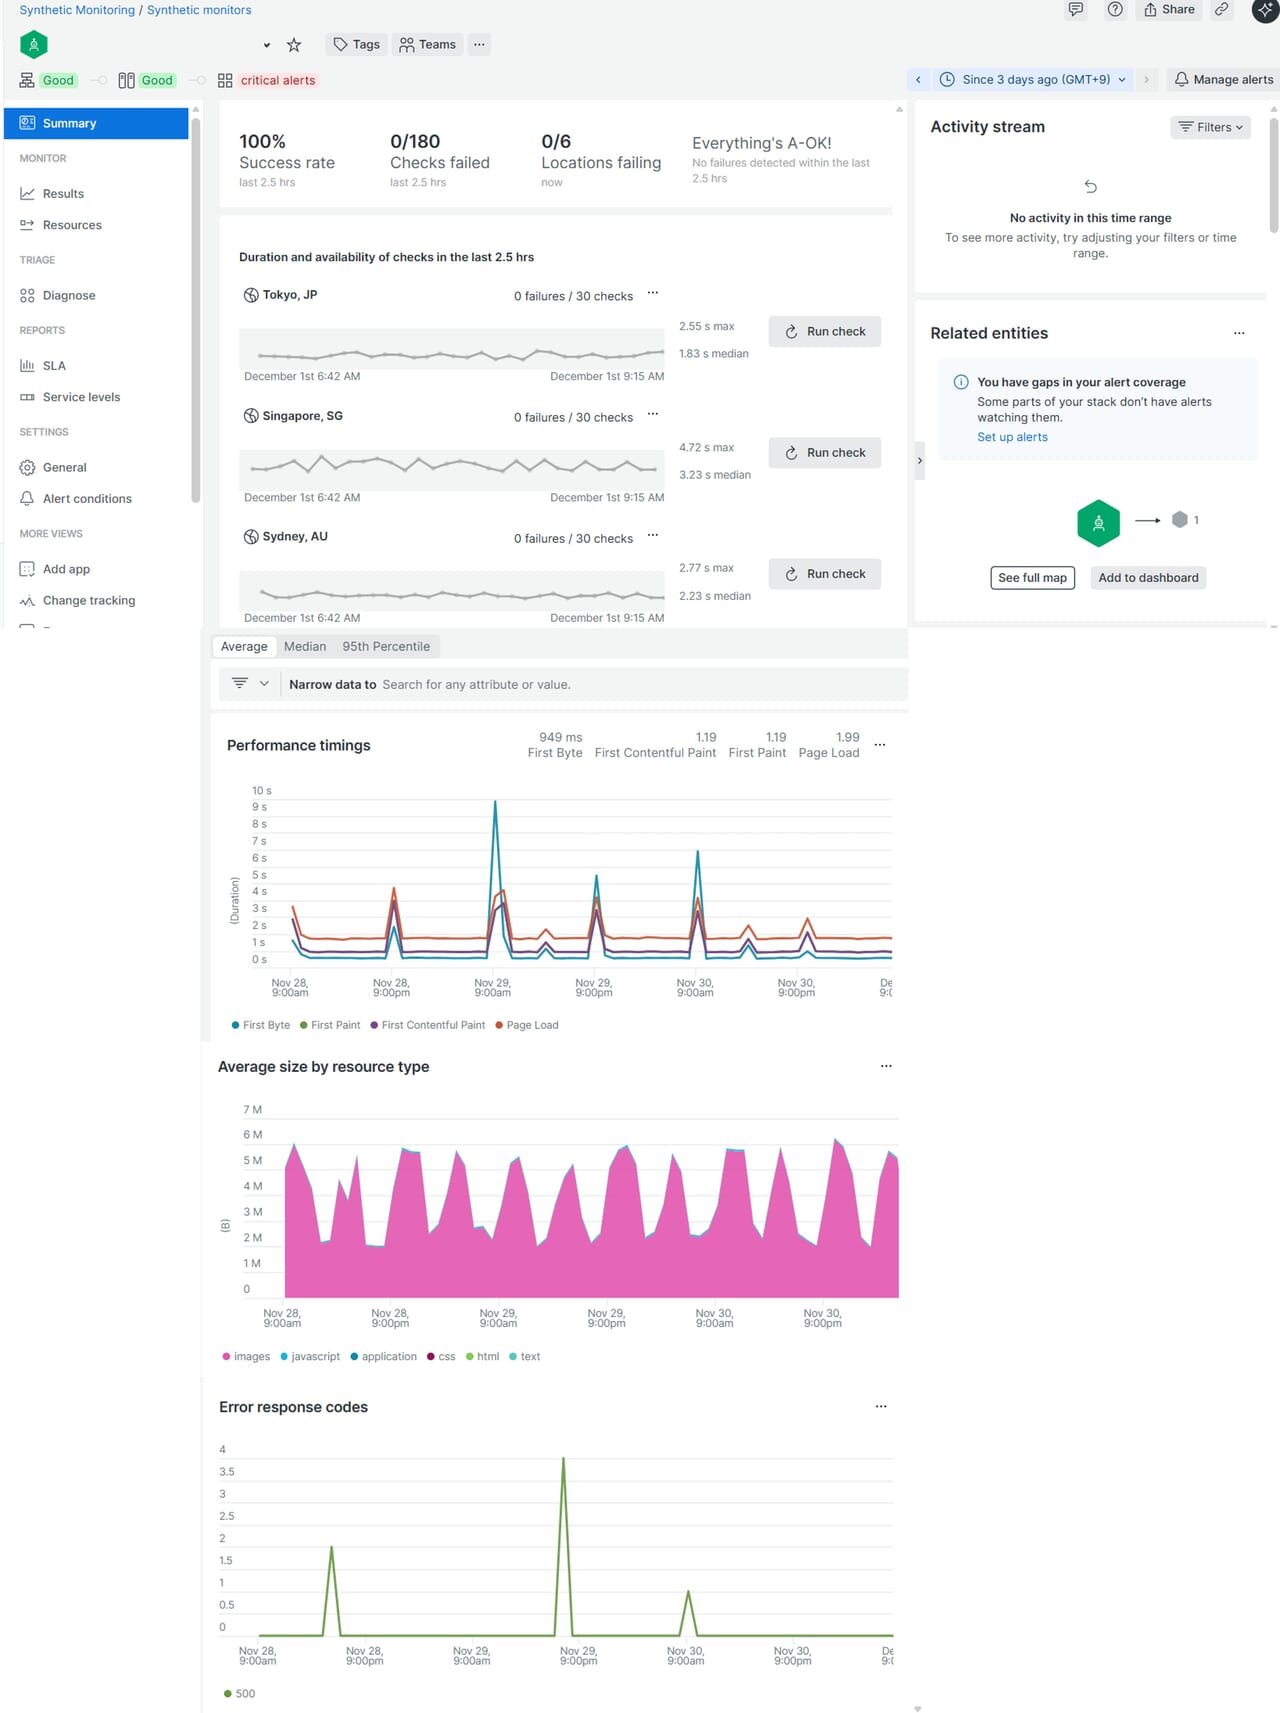Open more options for Tokyo, JP checks
This screenshot has height=1713, width=1280.
(653, 294)
